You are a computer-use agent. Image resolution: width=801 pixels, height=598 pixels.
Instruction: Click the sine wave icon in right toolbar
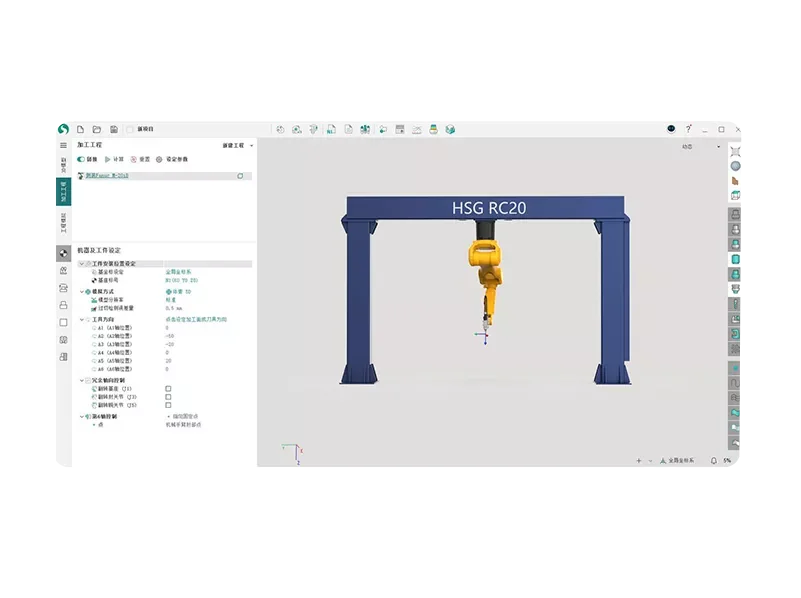click(735, 383)
